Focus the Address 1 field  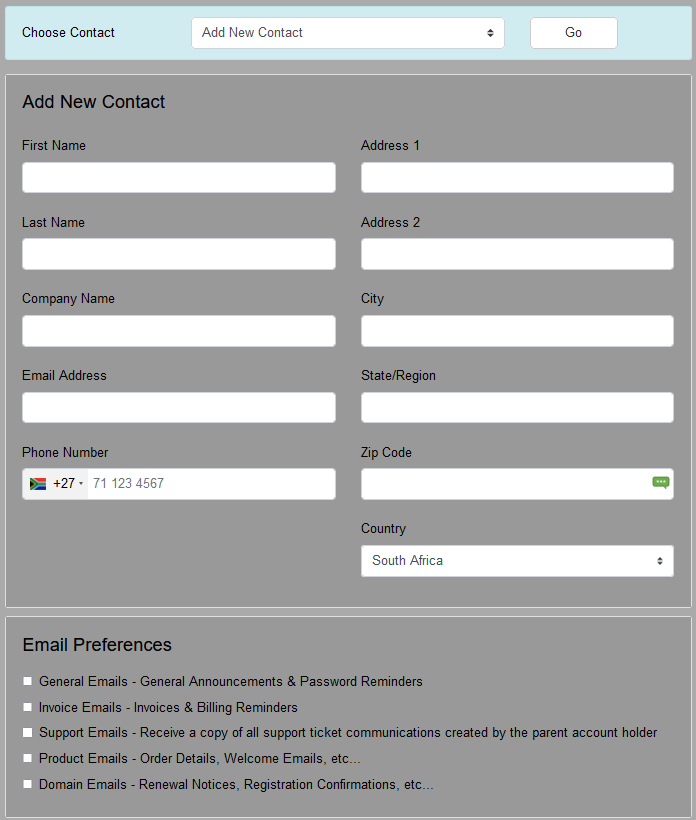pos(517,177)
